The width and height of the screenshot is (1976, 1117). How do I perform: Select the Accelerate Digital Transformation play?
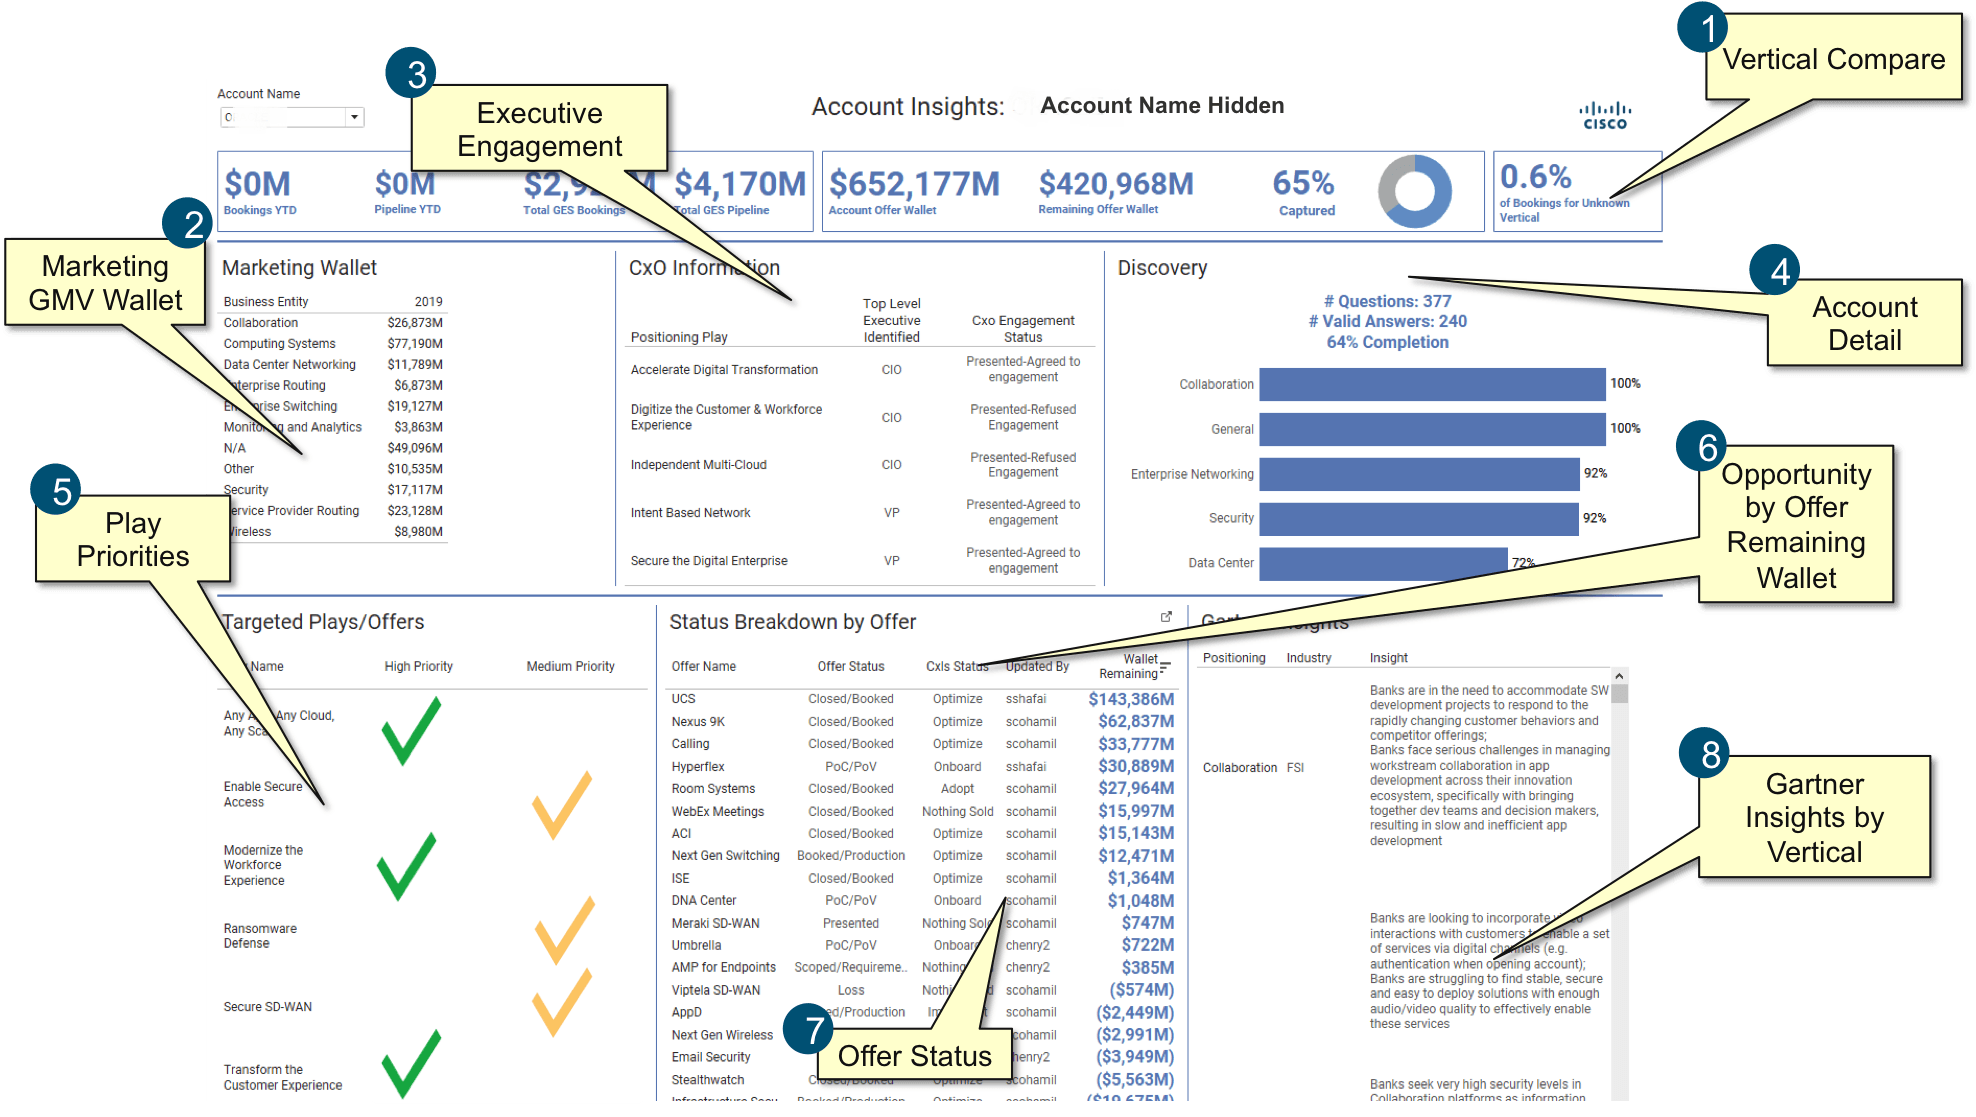pos(724,370)
